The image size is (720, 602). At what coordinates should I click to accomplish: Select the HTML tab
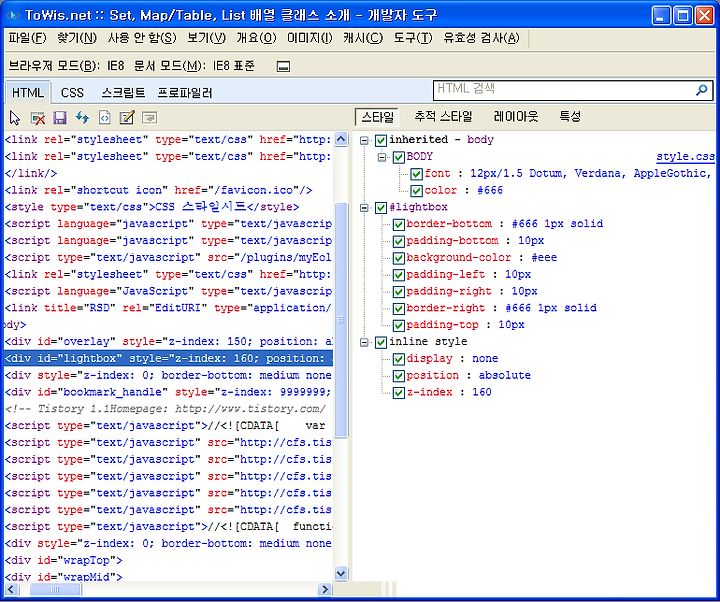pos(28,93)
